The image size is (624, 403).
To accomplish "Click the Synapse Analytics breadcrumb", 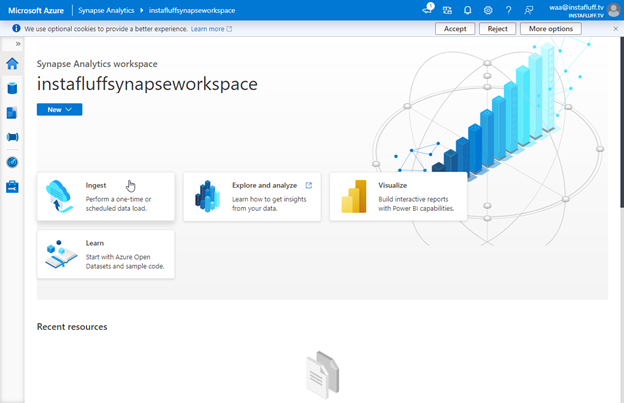I will click(106, 10).
